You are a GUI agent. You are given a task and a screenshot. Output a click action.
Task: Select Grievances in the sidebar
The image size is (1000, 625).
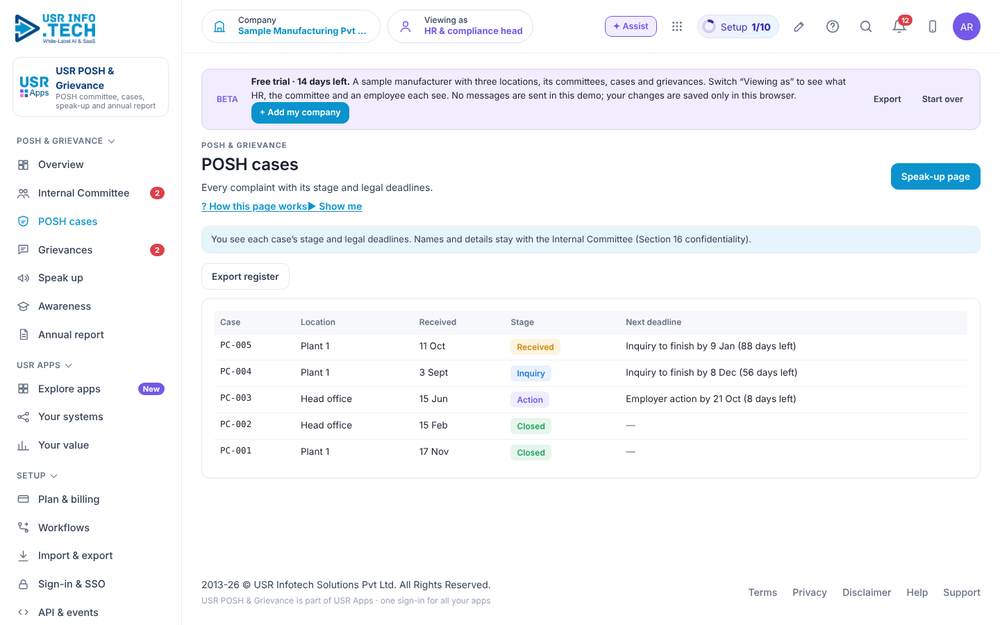coord(91,249)
